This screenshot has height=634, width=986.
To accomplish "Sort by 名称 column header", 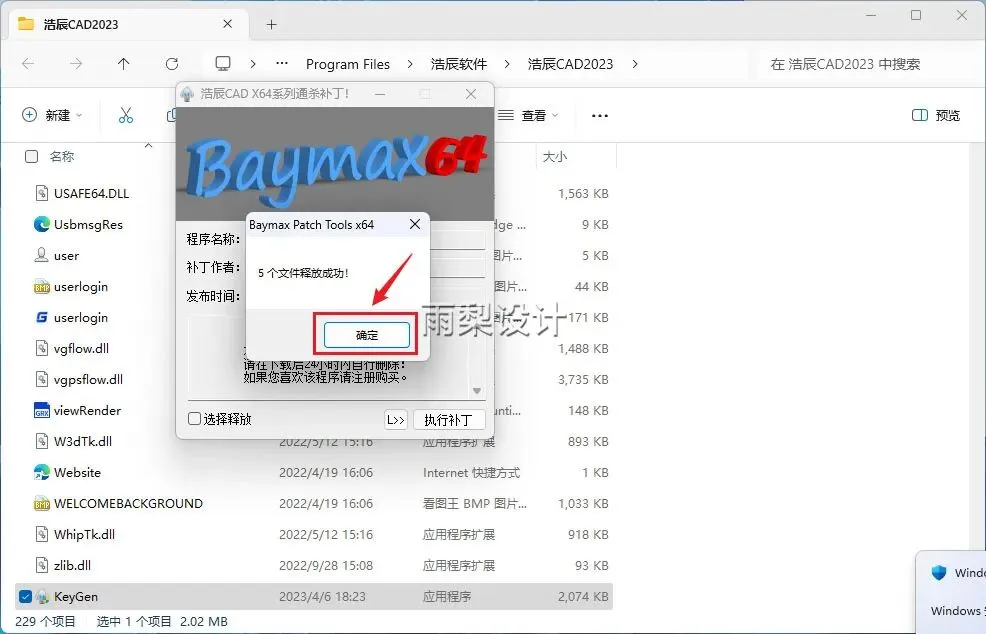I will tap(62, 157).
